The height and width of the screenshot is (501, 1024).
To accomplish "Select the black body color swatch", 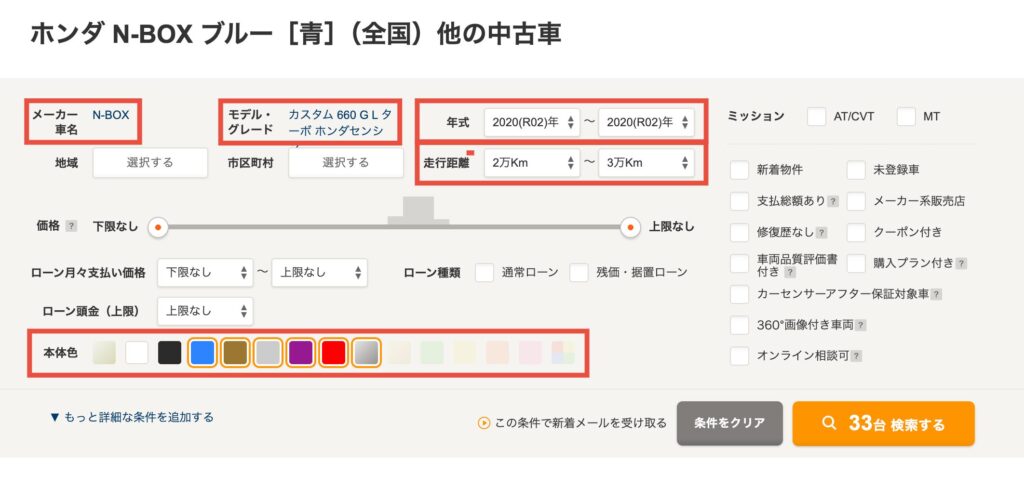I will pos(170,353).
